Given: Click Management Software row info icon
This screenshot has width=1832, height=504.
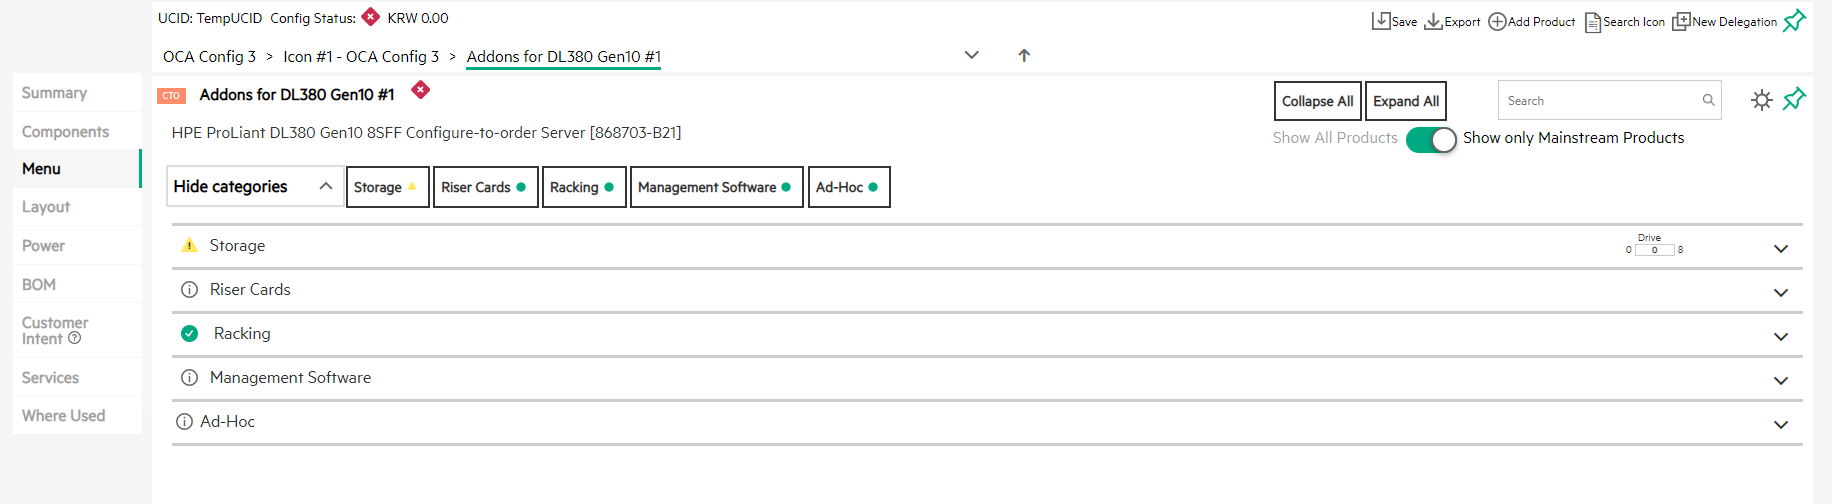Looking at the screenshot, I should click(189, 378).
